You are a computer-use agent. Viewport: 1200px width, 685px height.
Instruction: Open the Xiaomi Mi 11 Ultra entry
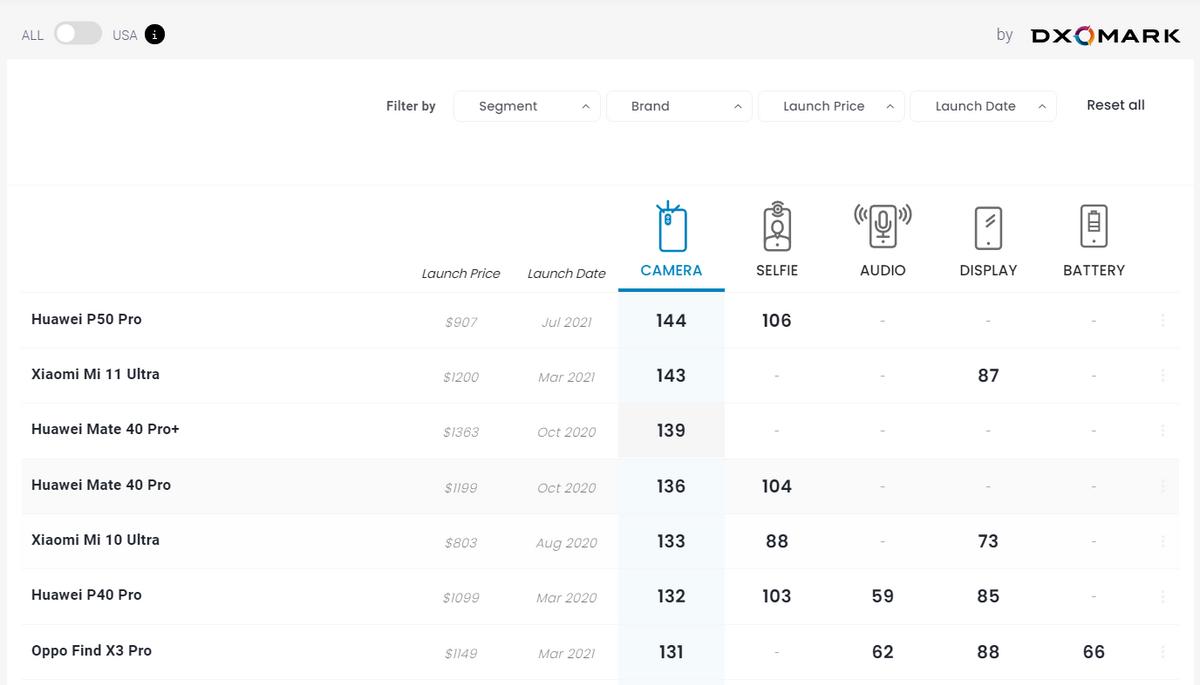click(x=95, y=374)
